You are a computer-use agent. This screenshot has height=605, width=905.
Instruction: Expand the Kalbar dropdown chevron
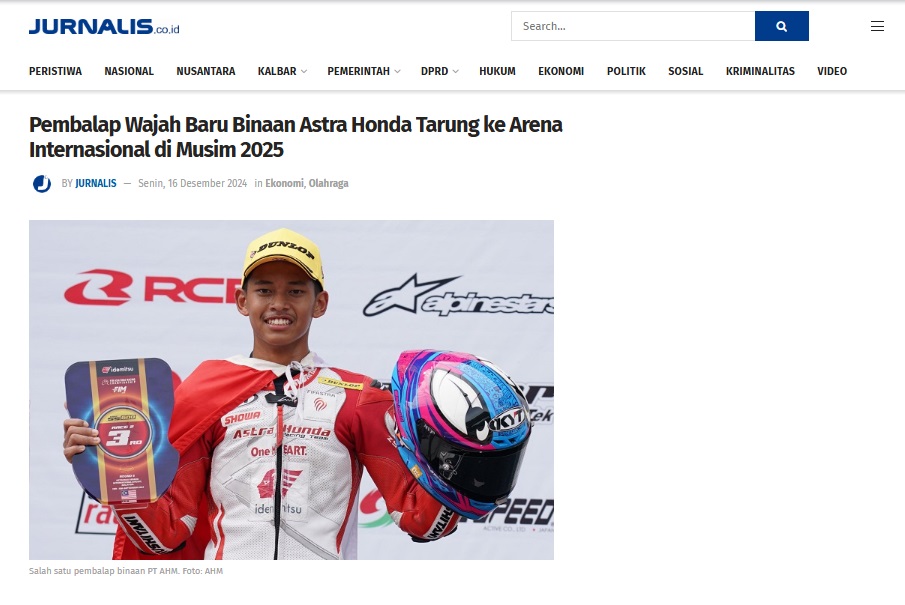(304, 72)
